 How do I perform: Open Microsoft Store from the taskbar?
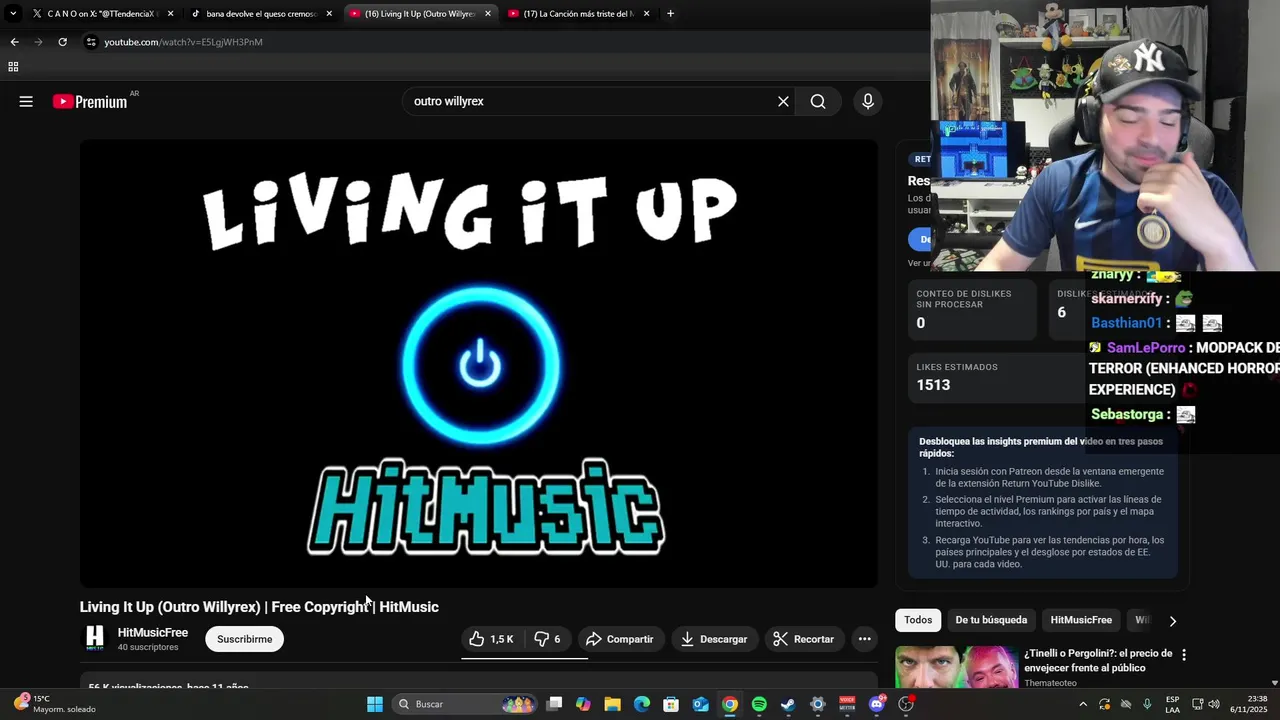[671, 704]
